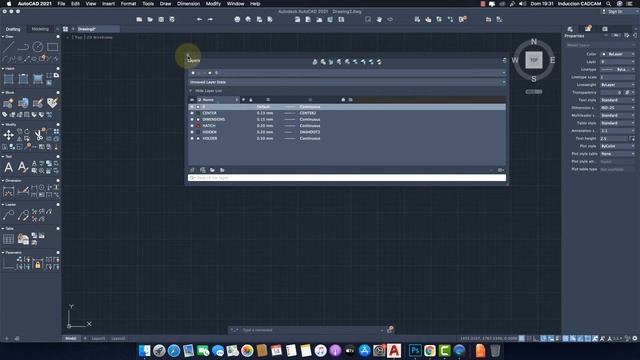Toggle visibility of CENTER layer

(192, 113)
